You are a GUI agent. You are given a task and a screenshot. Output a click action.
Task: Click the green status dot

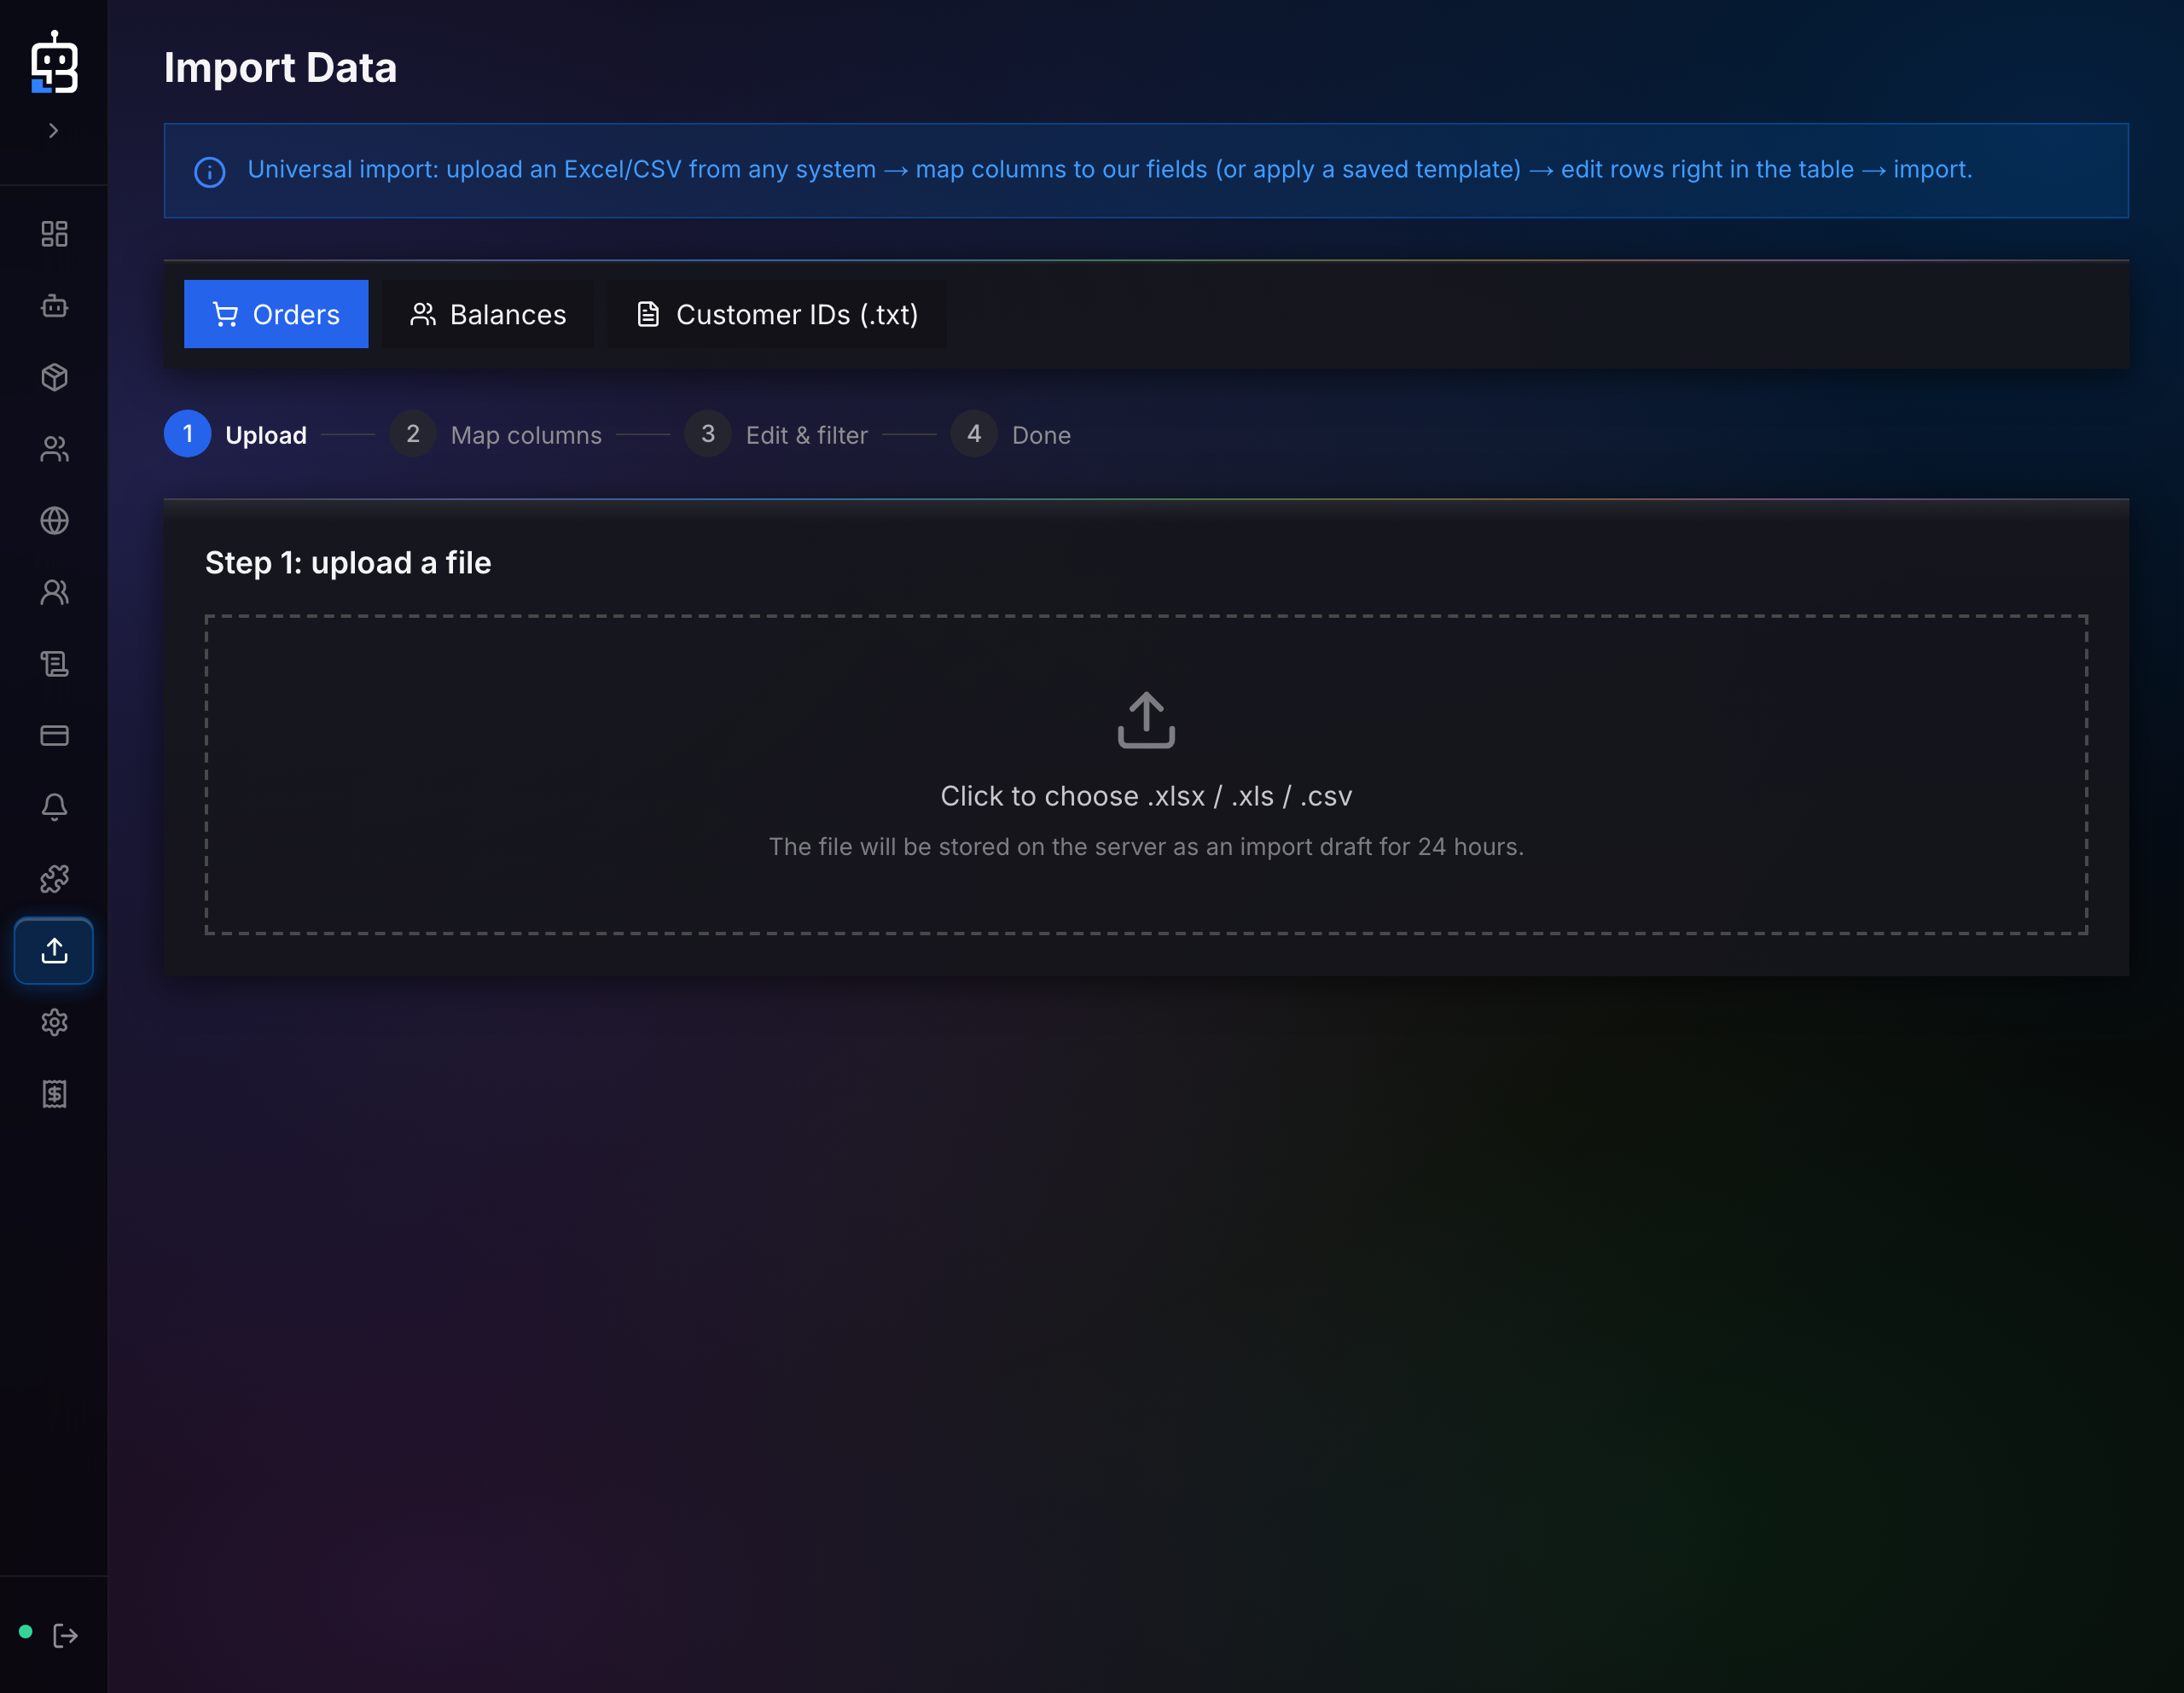pos(26,1632)
